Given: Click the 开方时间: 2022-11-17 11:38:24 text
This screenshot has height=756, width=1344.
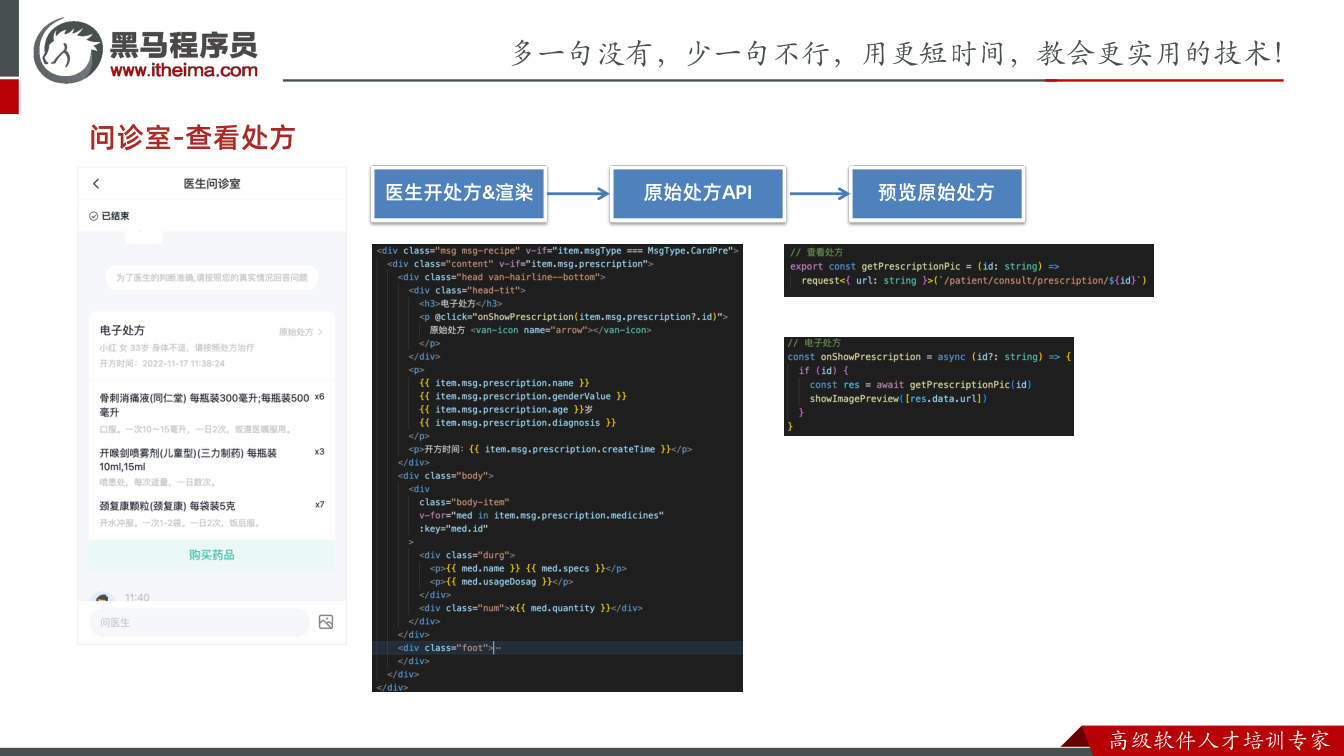Looking at the screenshot, I should [x=163, y=364].
